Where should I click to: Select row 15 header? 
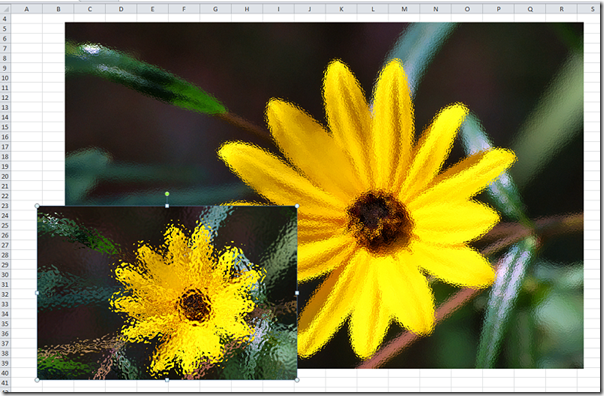coord(5,127)
